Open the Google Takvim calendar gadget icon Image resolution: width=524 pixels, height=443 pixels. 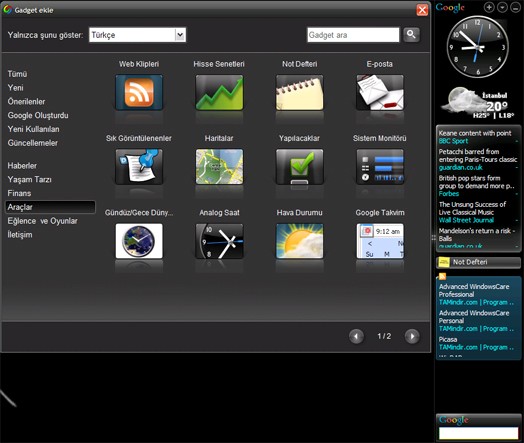click(380, 241)
